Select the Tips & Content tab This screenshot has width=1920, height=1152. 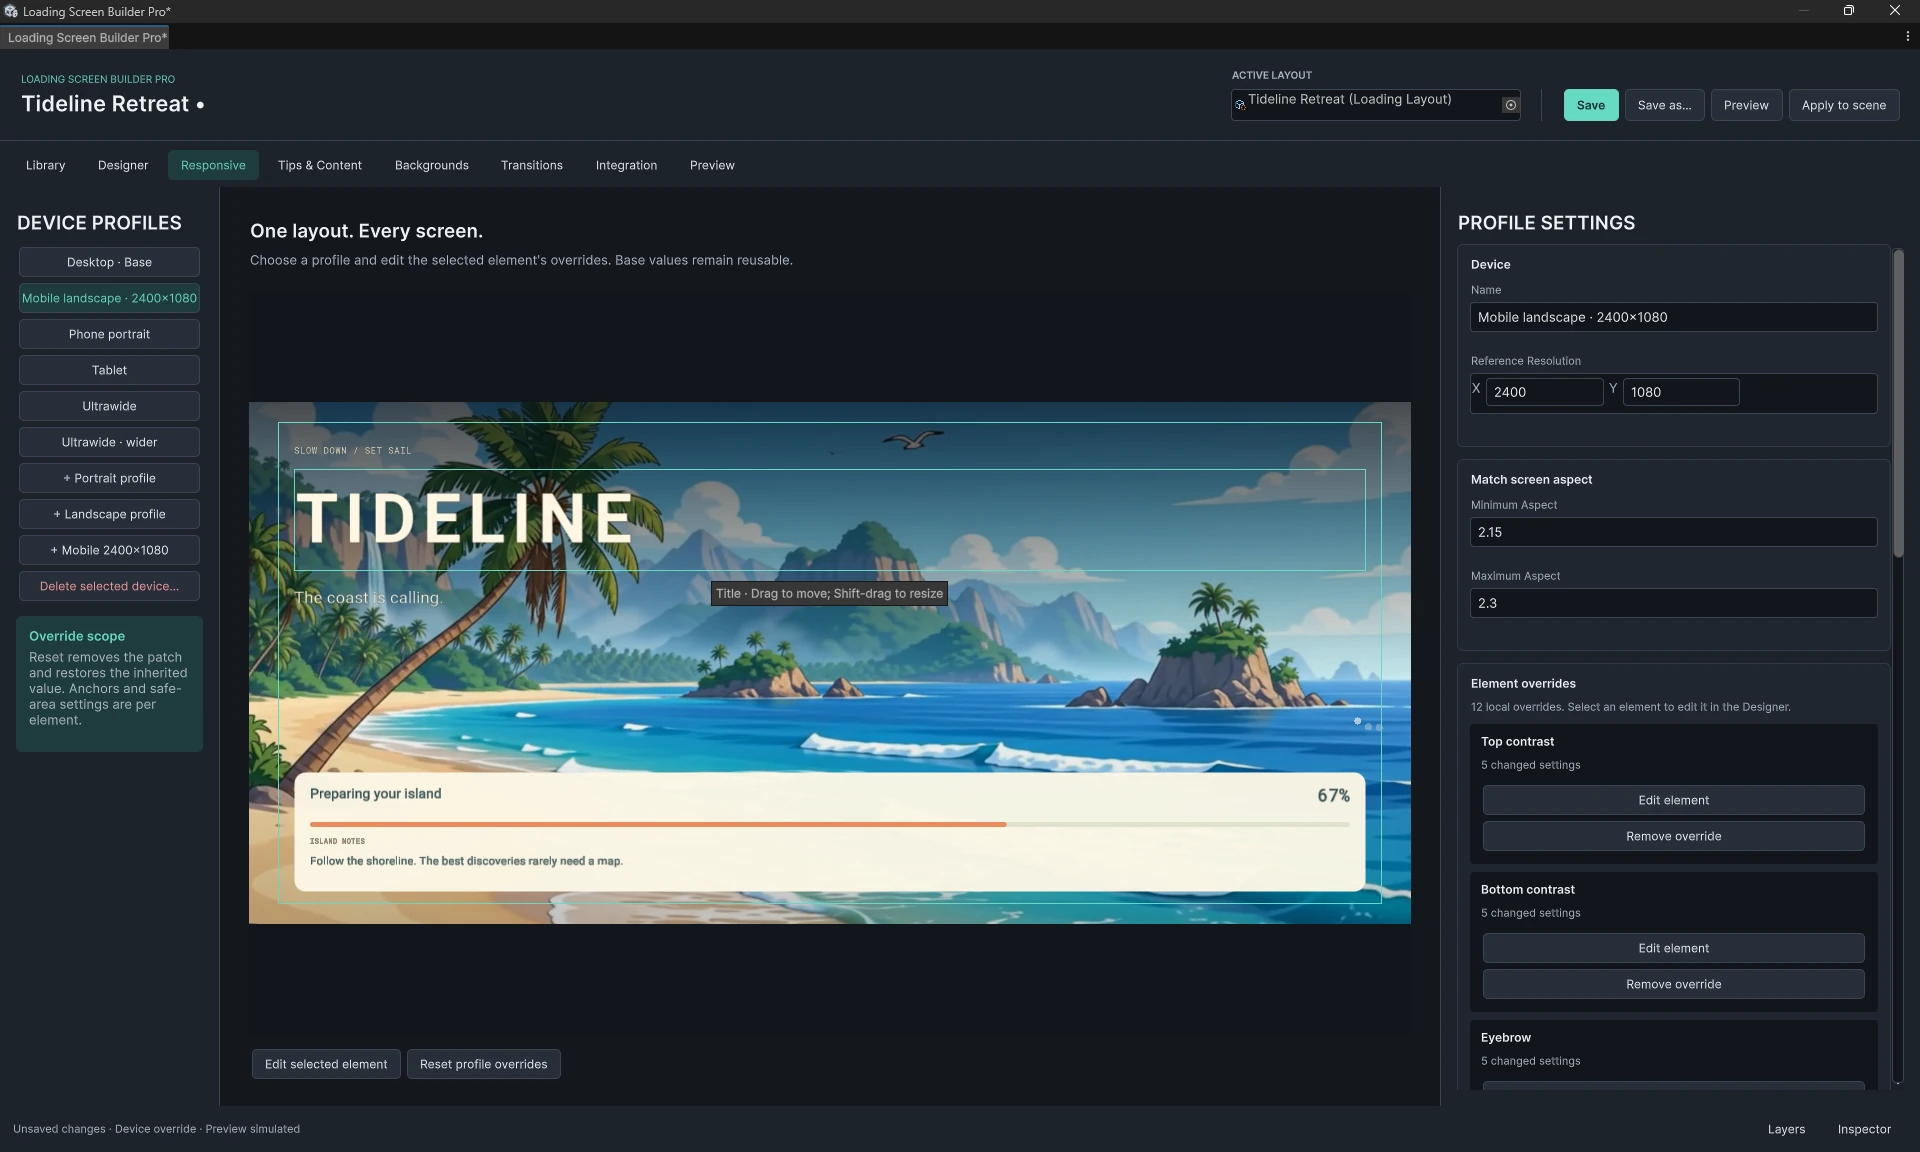click(320, 165)
